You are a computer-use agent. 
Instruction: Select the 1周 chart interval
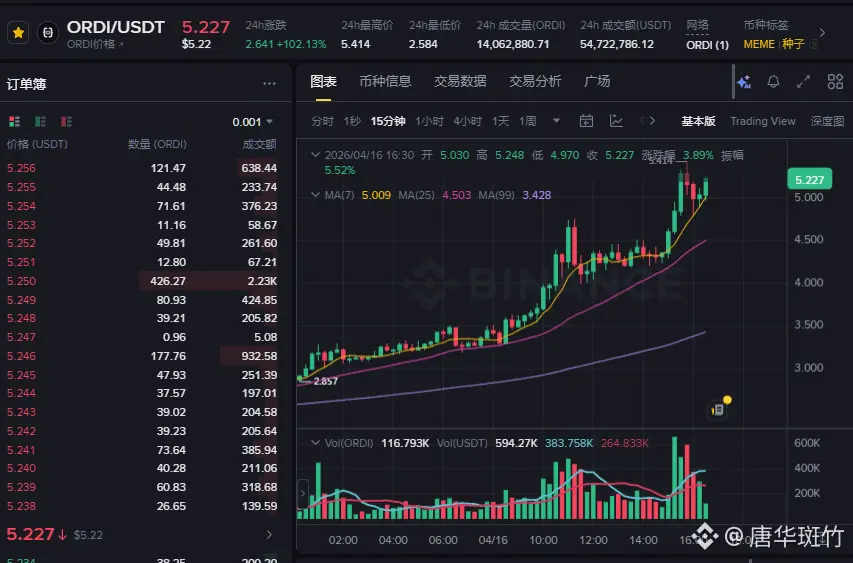pyautogui.click(x=527, y=121)
